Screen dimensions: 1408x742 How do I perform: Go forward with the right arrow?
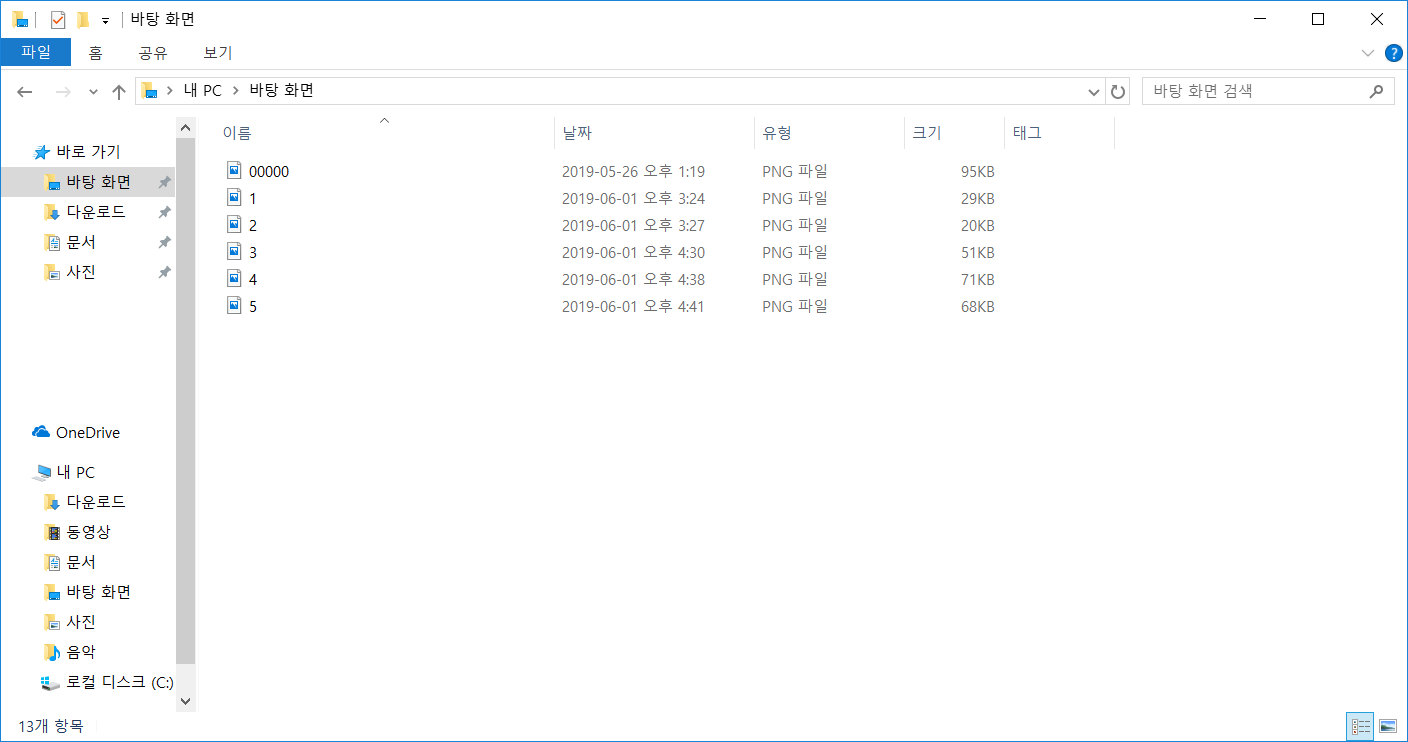pyautogui.click(x=62, y=92)
